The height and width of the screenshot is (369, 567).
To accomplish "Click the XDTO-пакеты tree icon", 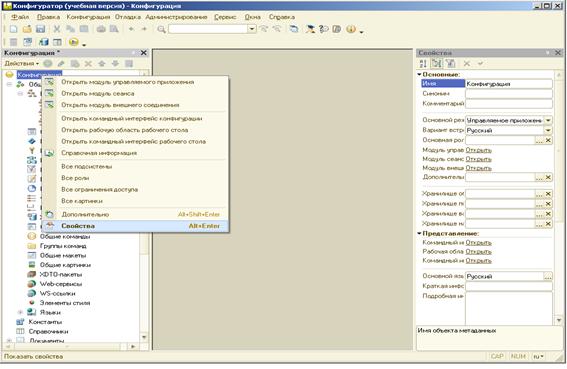I will (32, 274).
